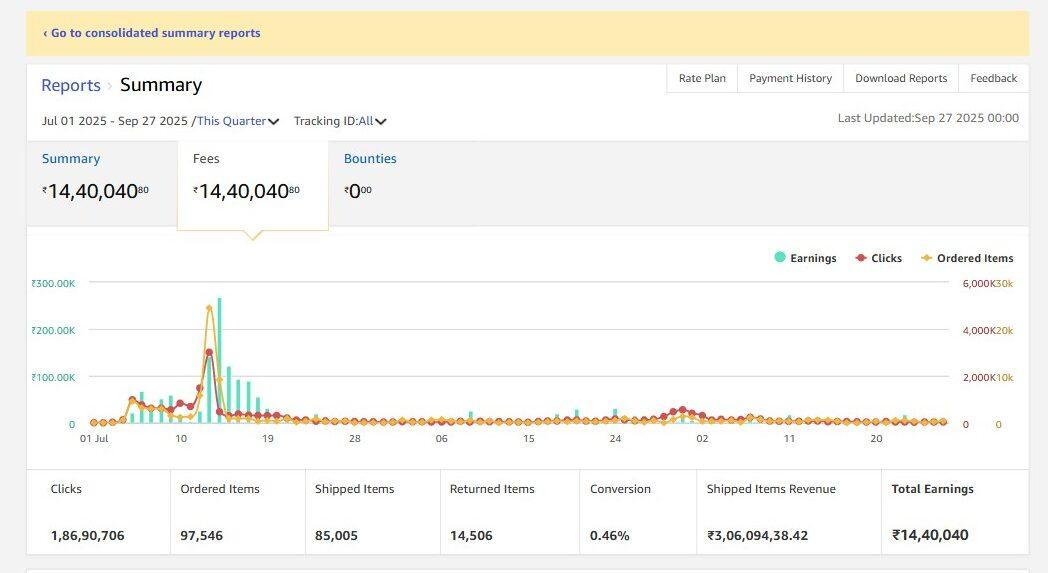Click the Download Reports button
The height and width of the screenshot is (573, 1048).
[x=901, y=78]
